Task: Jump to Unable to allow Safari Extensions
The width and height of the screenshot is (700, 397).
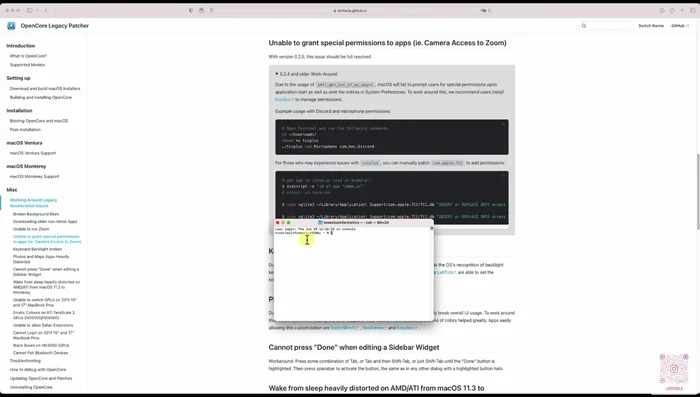Action: [x=43, y=326]
